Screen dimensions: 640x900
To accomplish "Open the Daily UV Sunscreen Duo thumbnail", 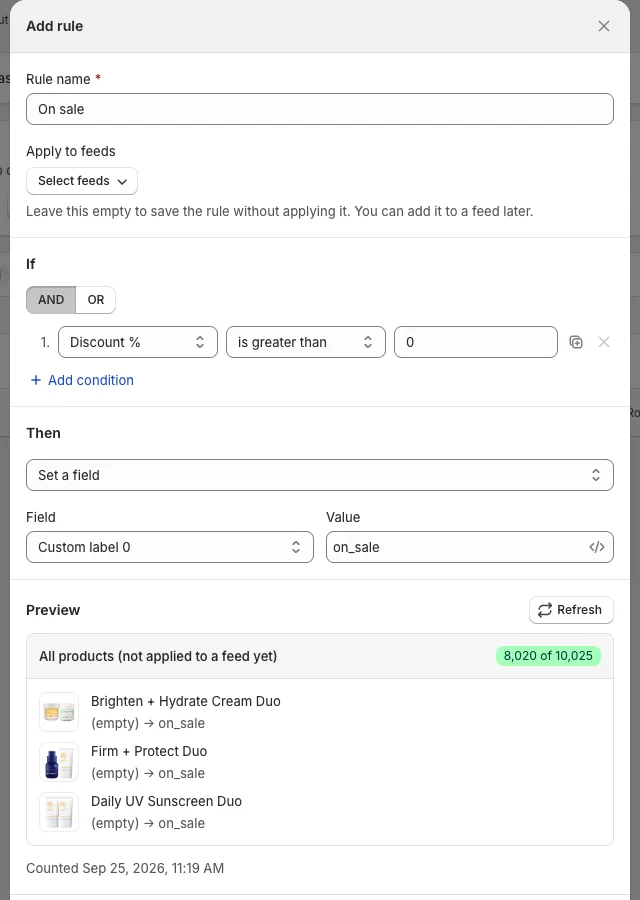I will tap(59, 812).
